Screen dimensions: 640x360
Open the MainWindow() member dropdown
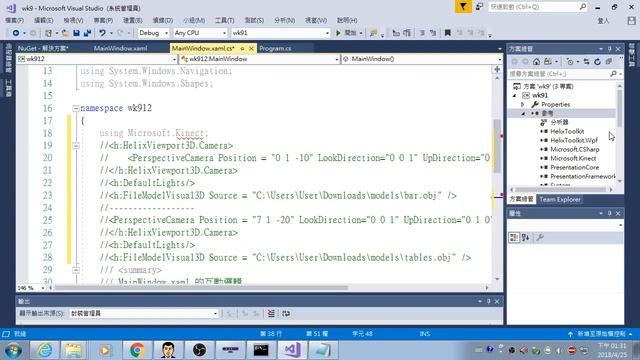click(422, 59)
